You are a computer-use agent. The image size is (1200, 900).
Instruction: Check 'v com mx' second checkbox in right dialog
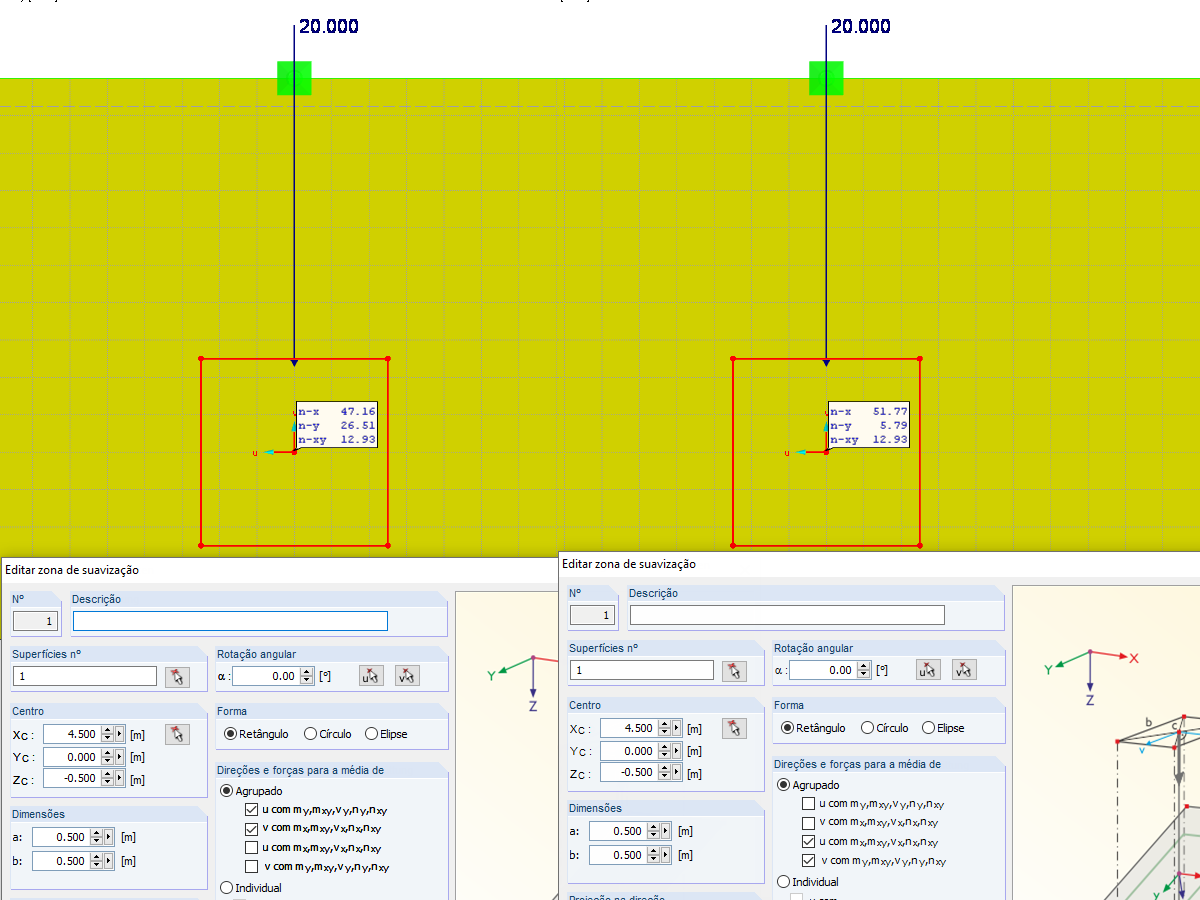(x=808, y=823)
